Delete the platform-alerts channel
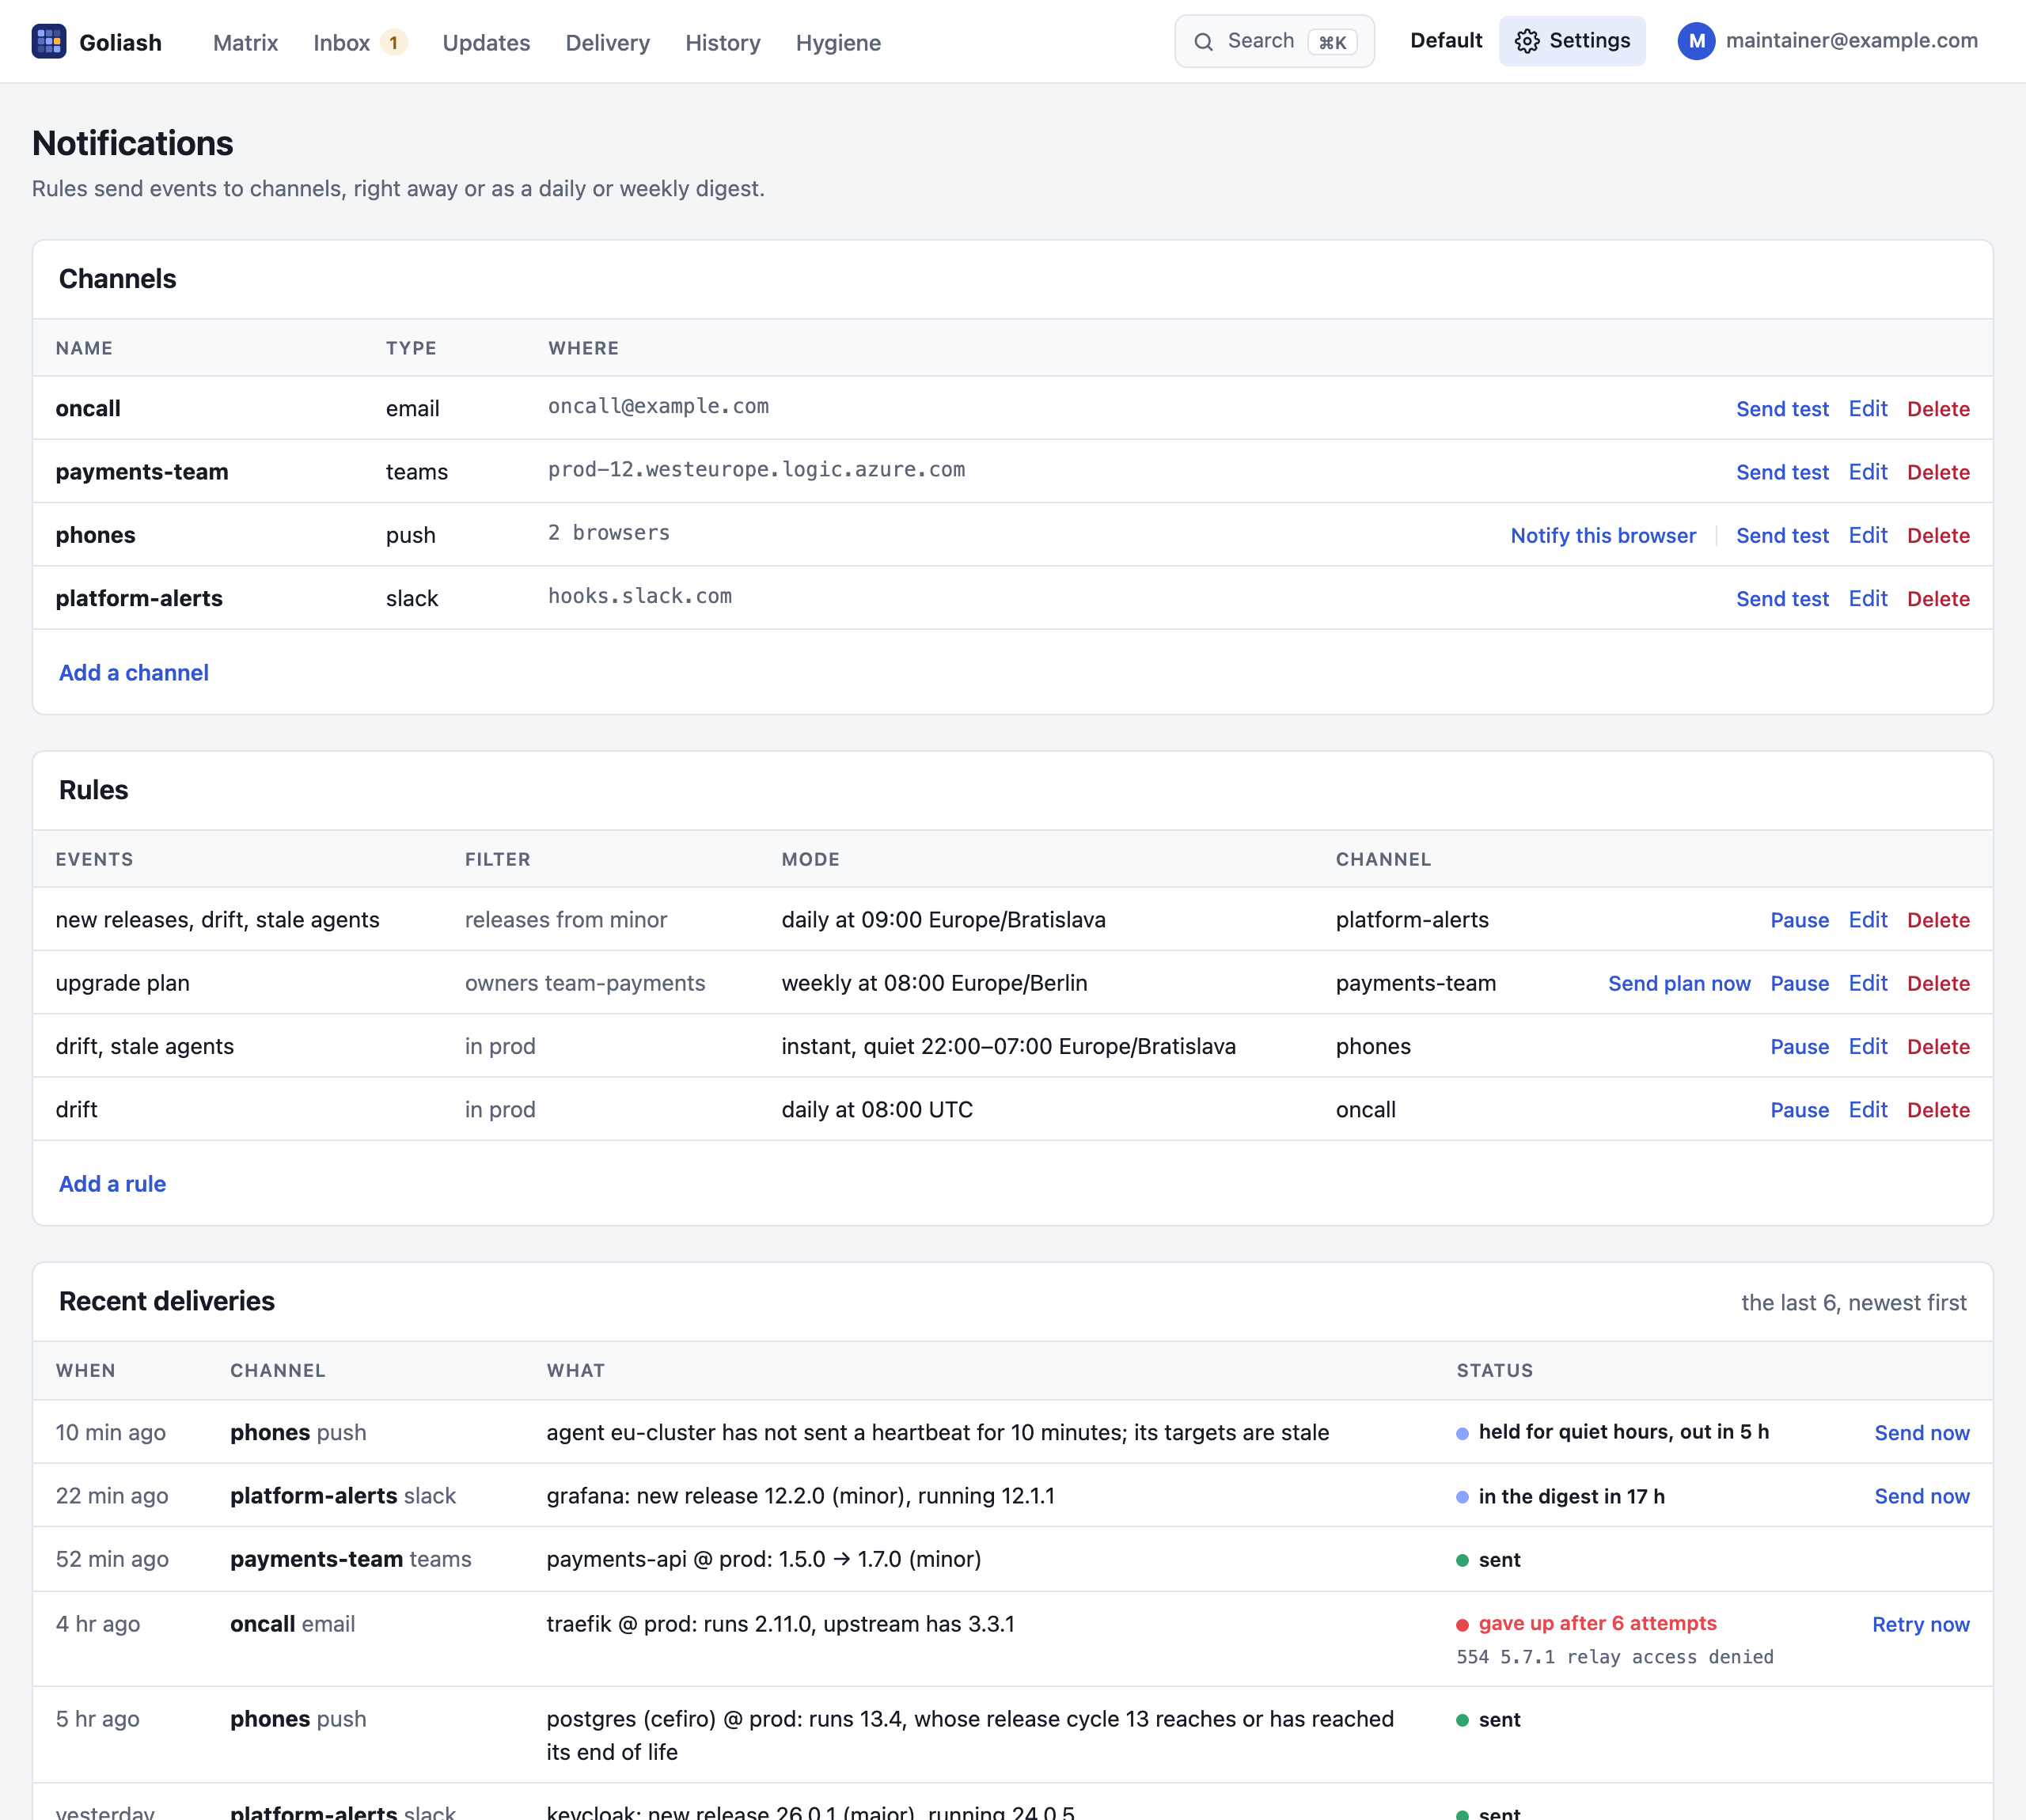The image size is (2026, 1820). point(1938,599)
